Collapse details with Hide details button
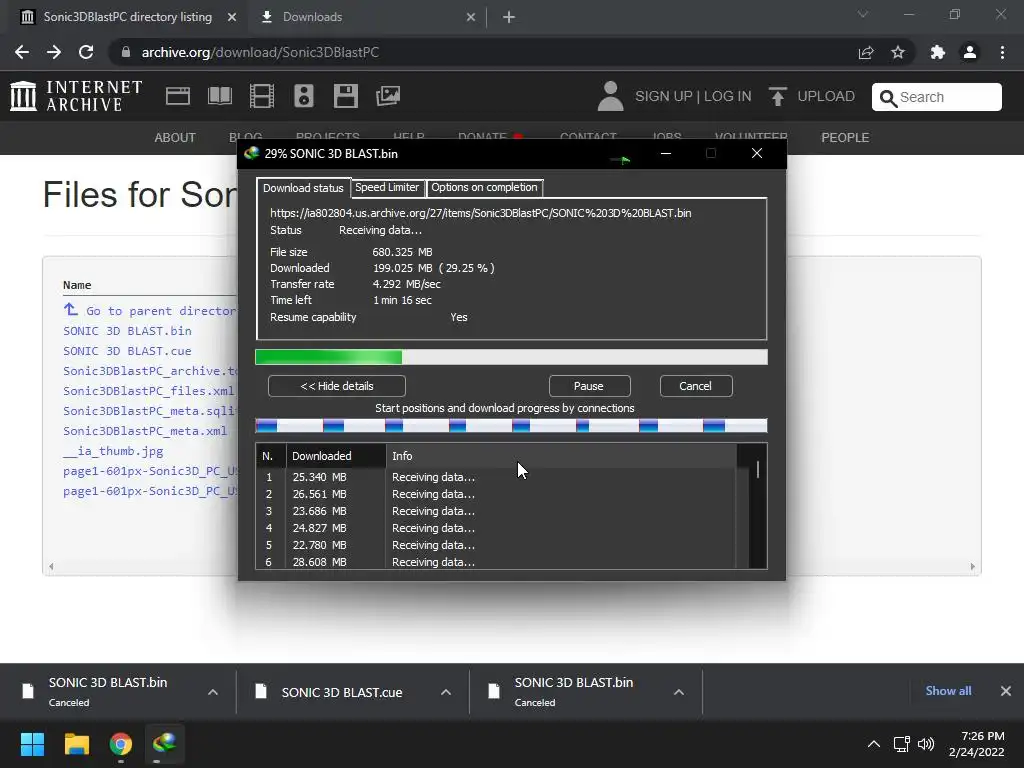This screenshot has height=768, width=1024. click(337, 386)
